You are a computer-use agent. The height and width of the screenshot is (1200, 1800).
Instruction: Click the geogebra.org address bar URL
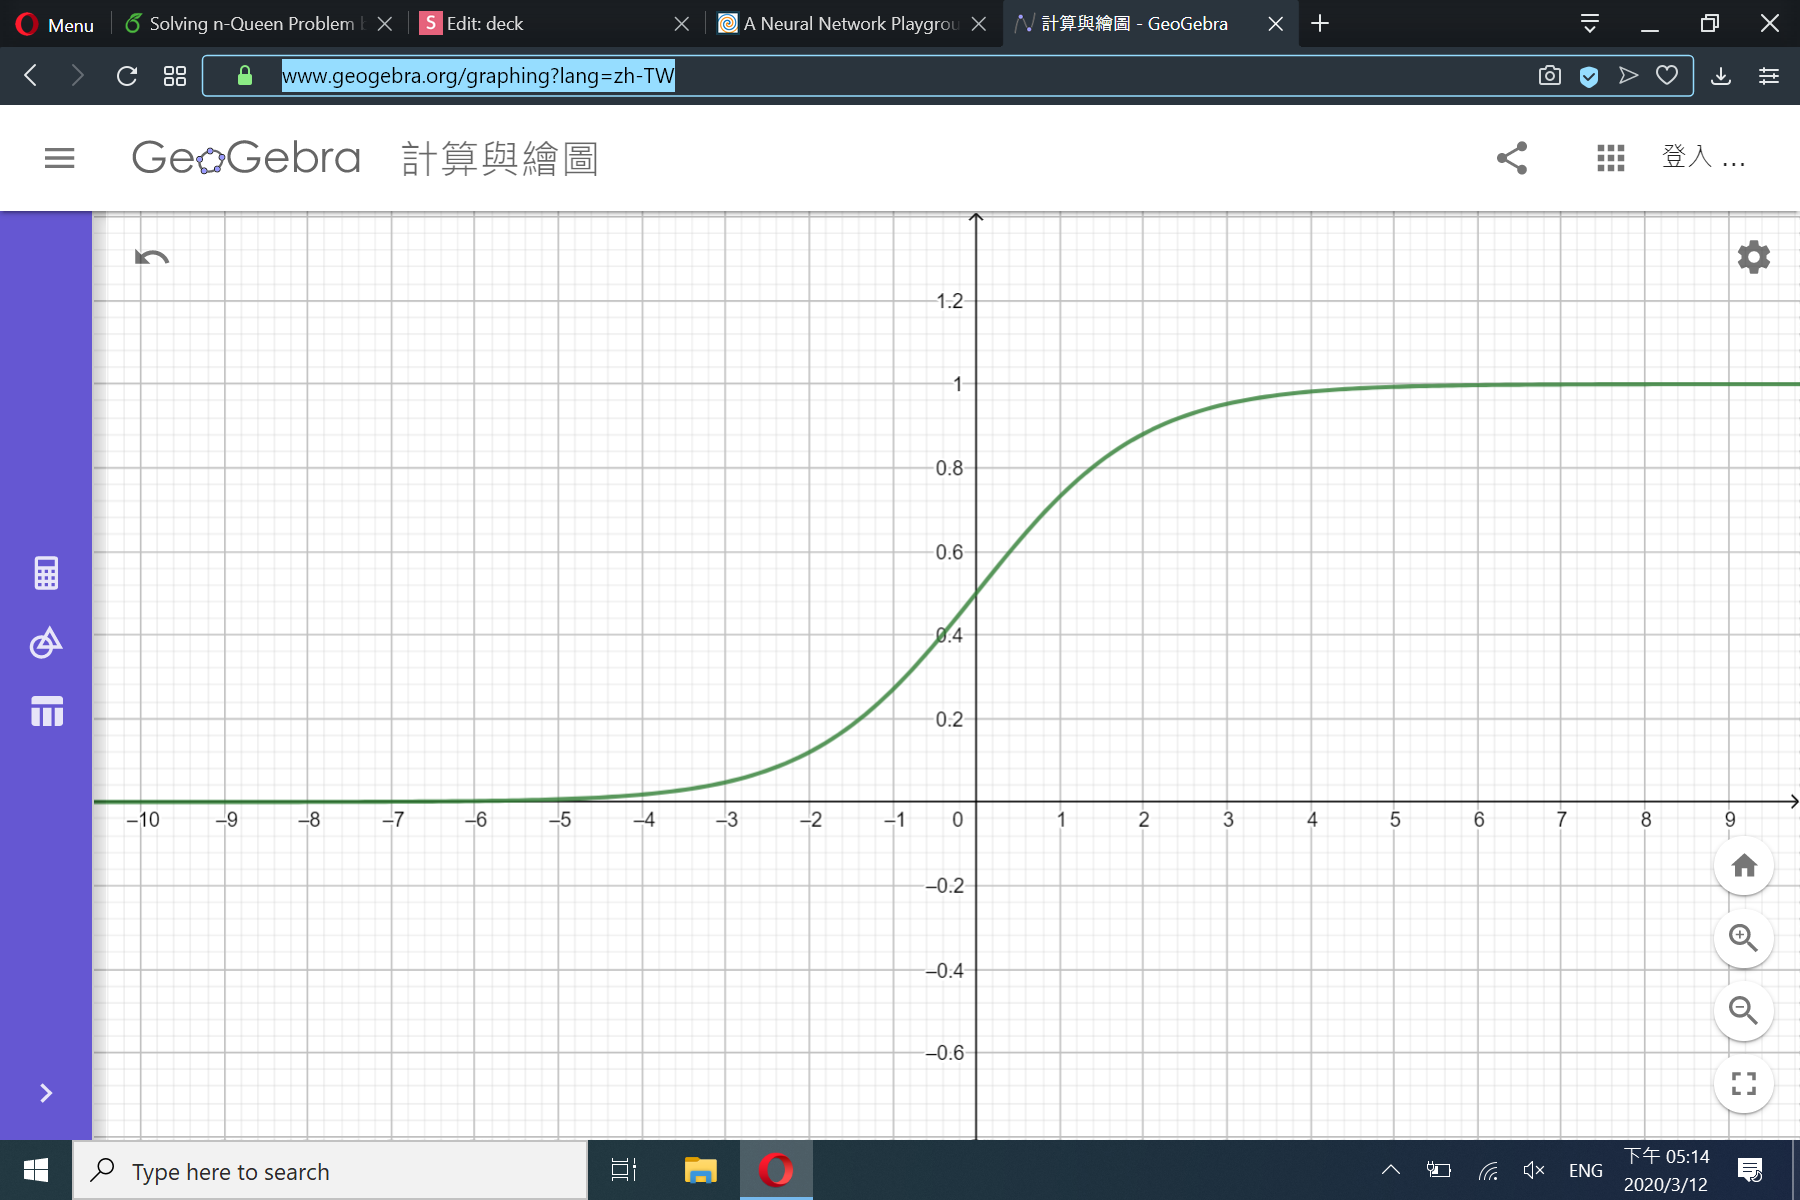478,75
